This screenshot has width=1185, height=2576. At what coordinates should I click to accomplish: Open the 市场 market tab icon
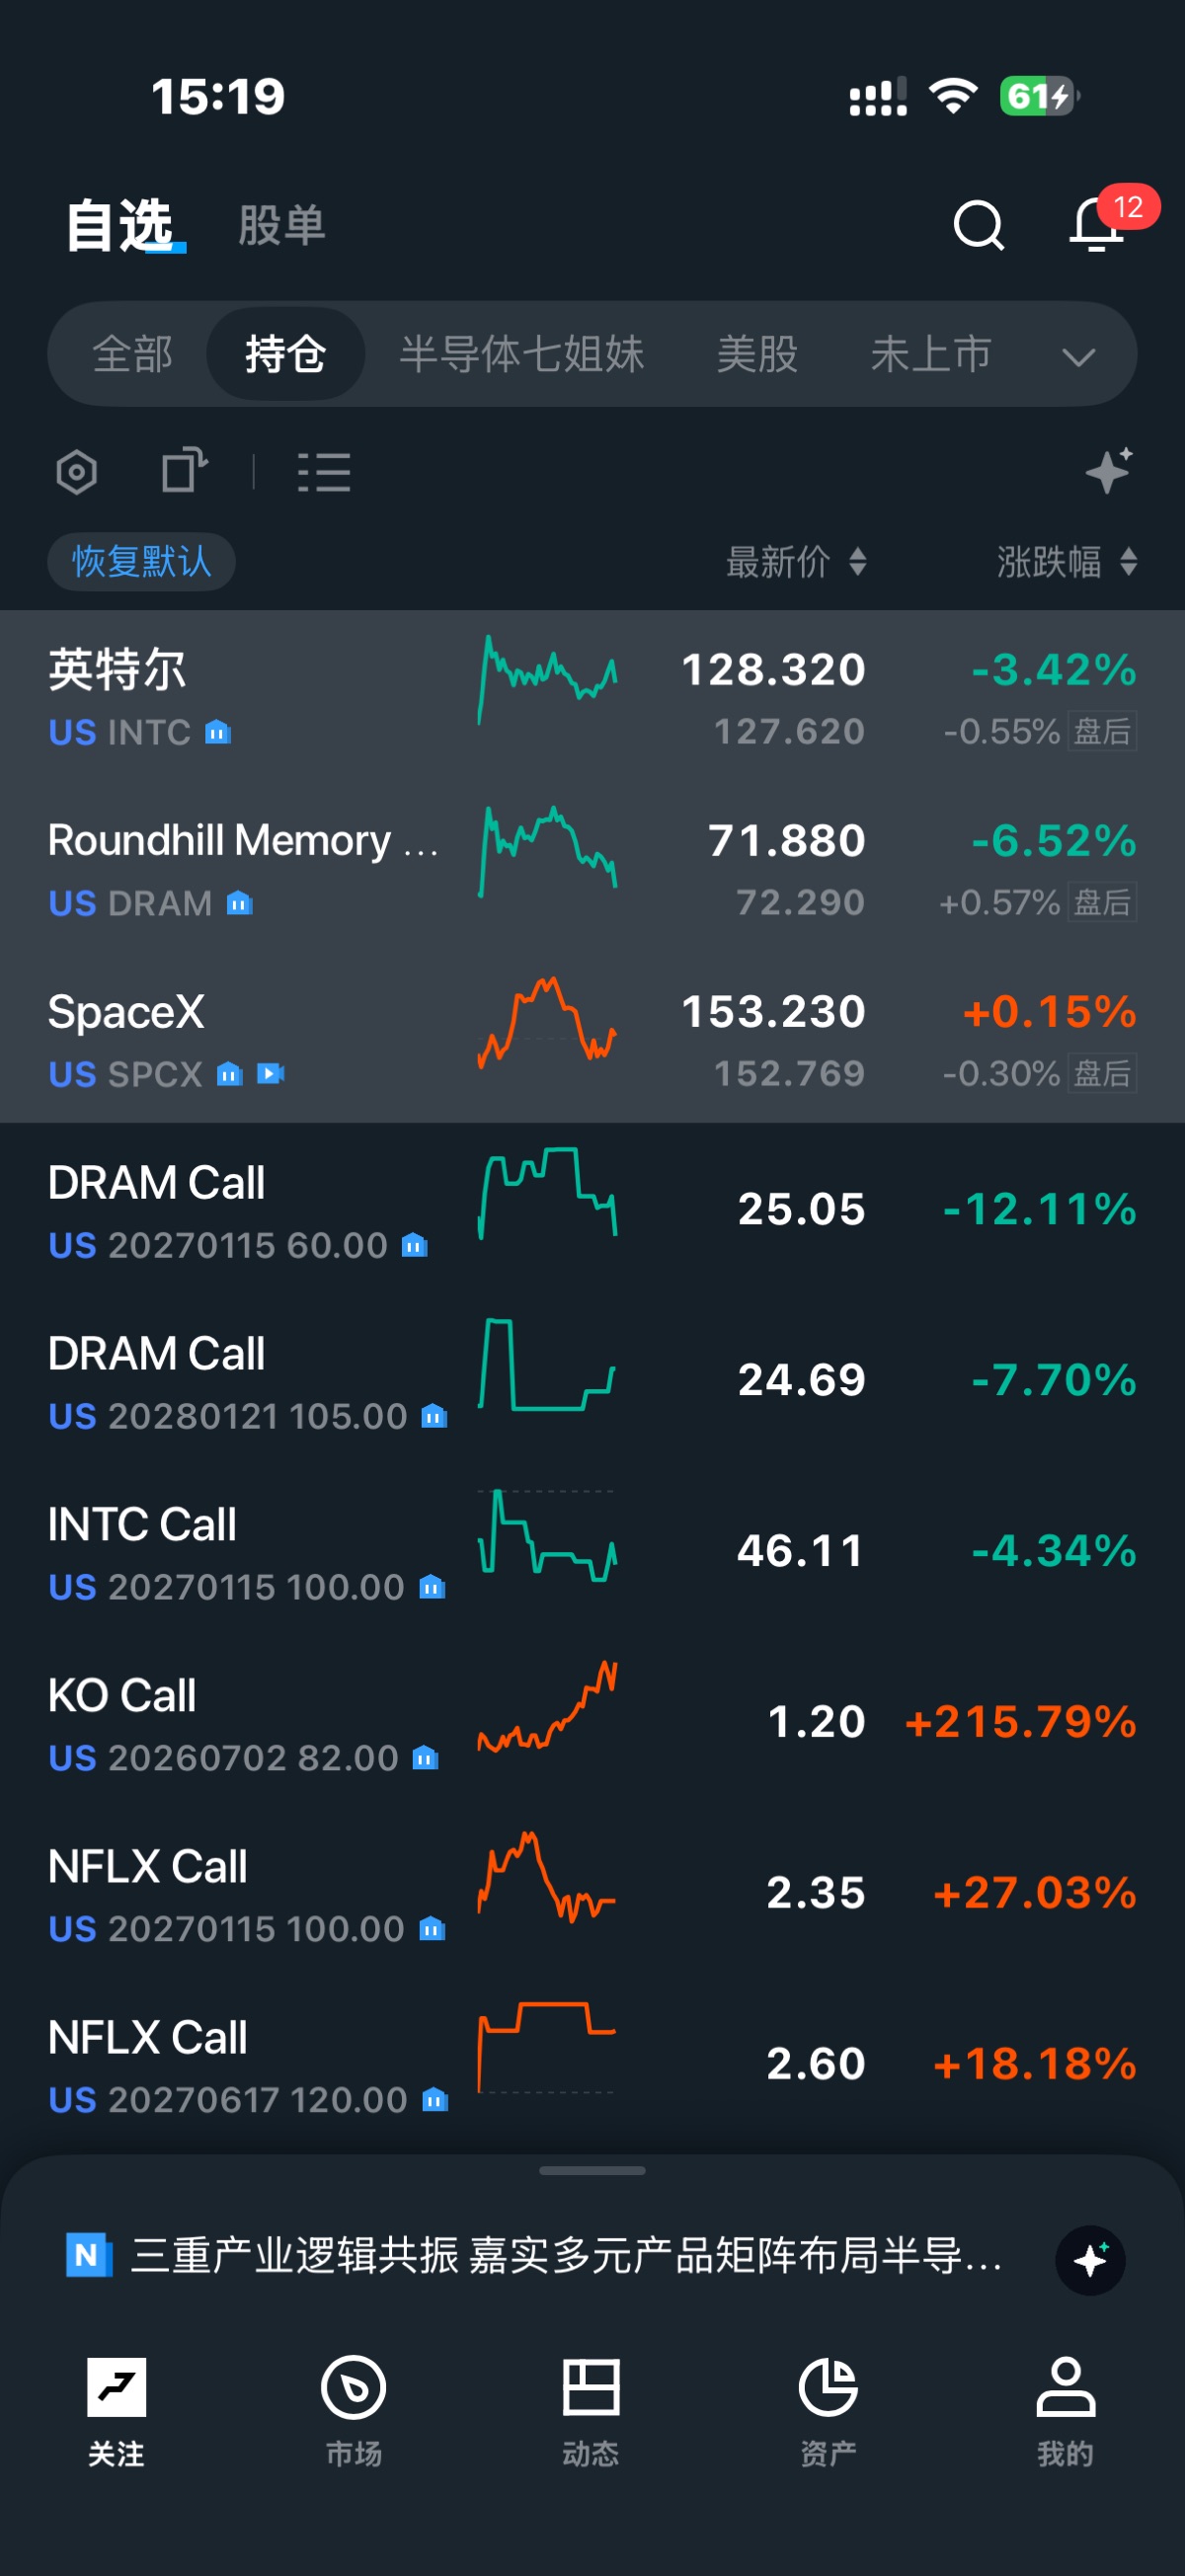coord(353,2387)
